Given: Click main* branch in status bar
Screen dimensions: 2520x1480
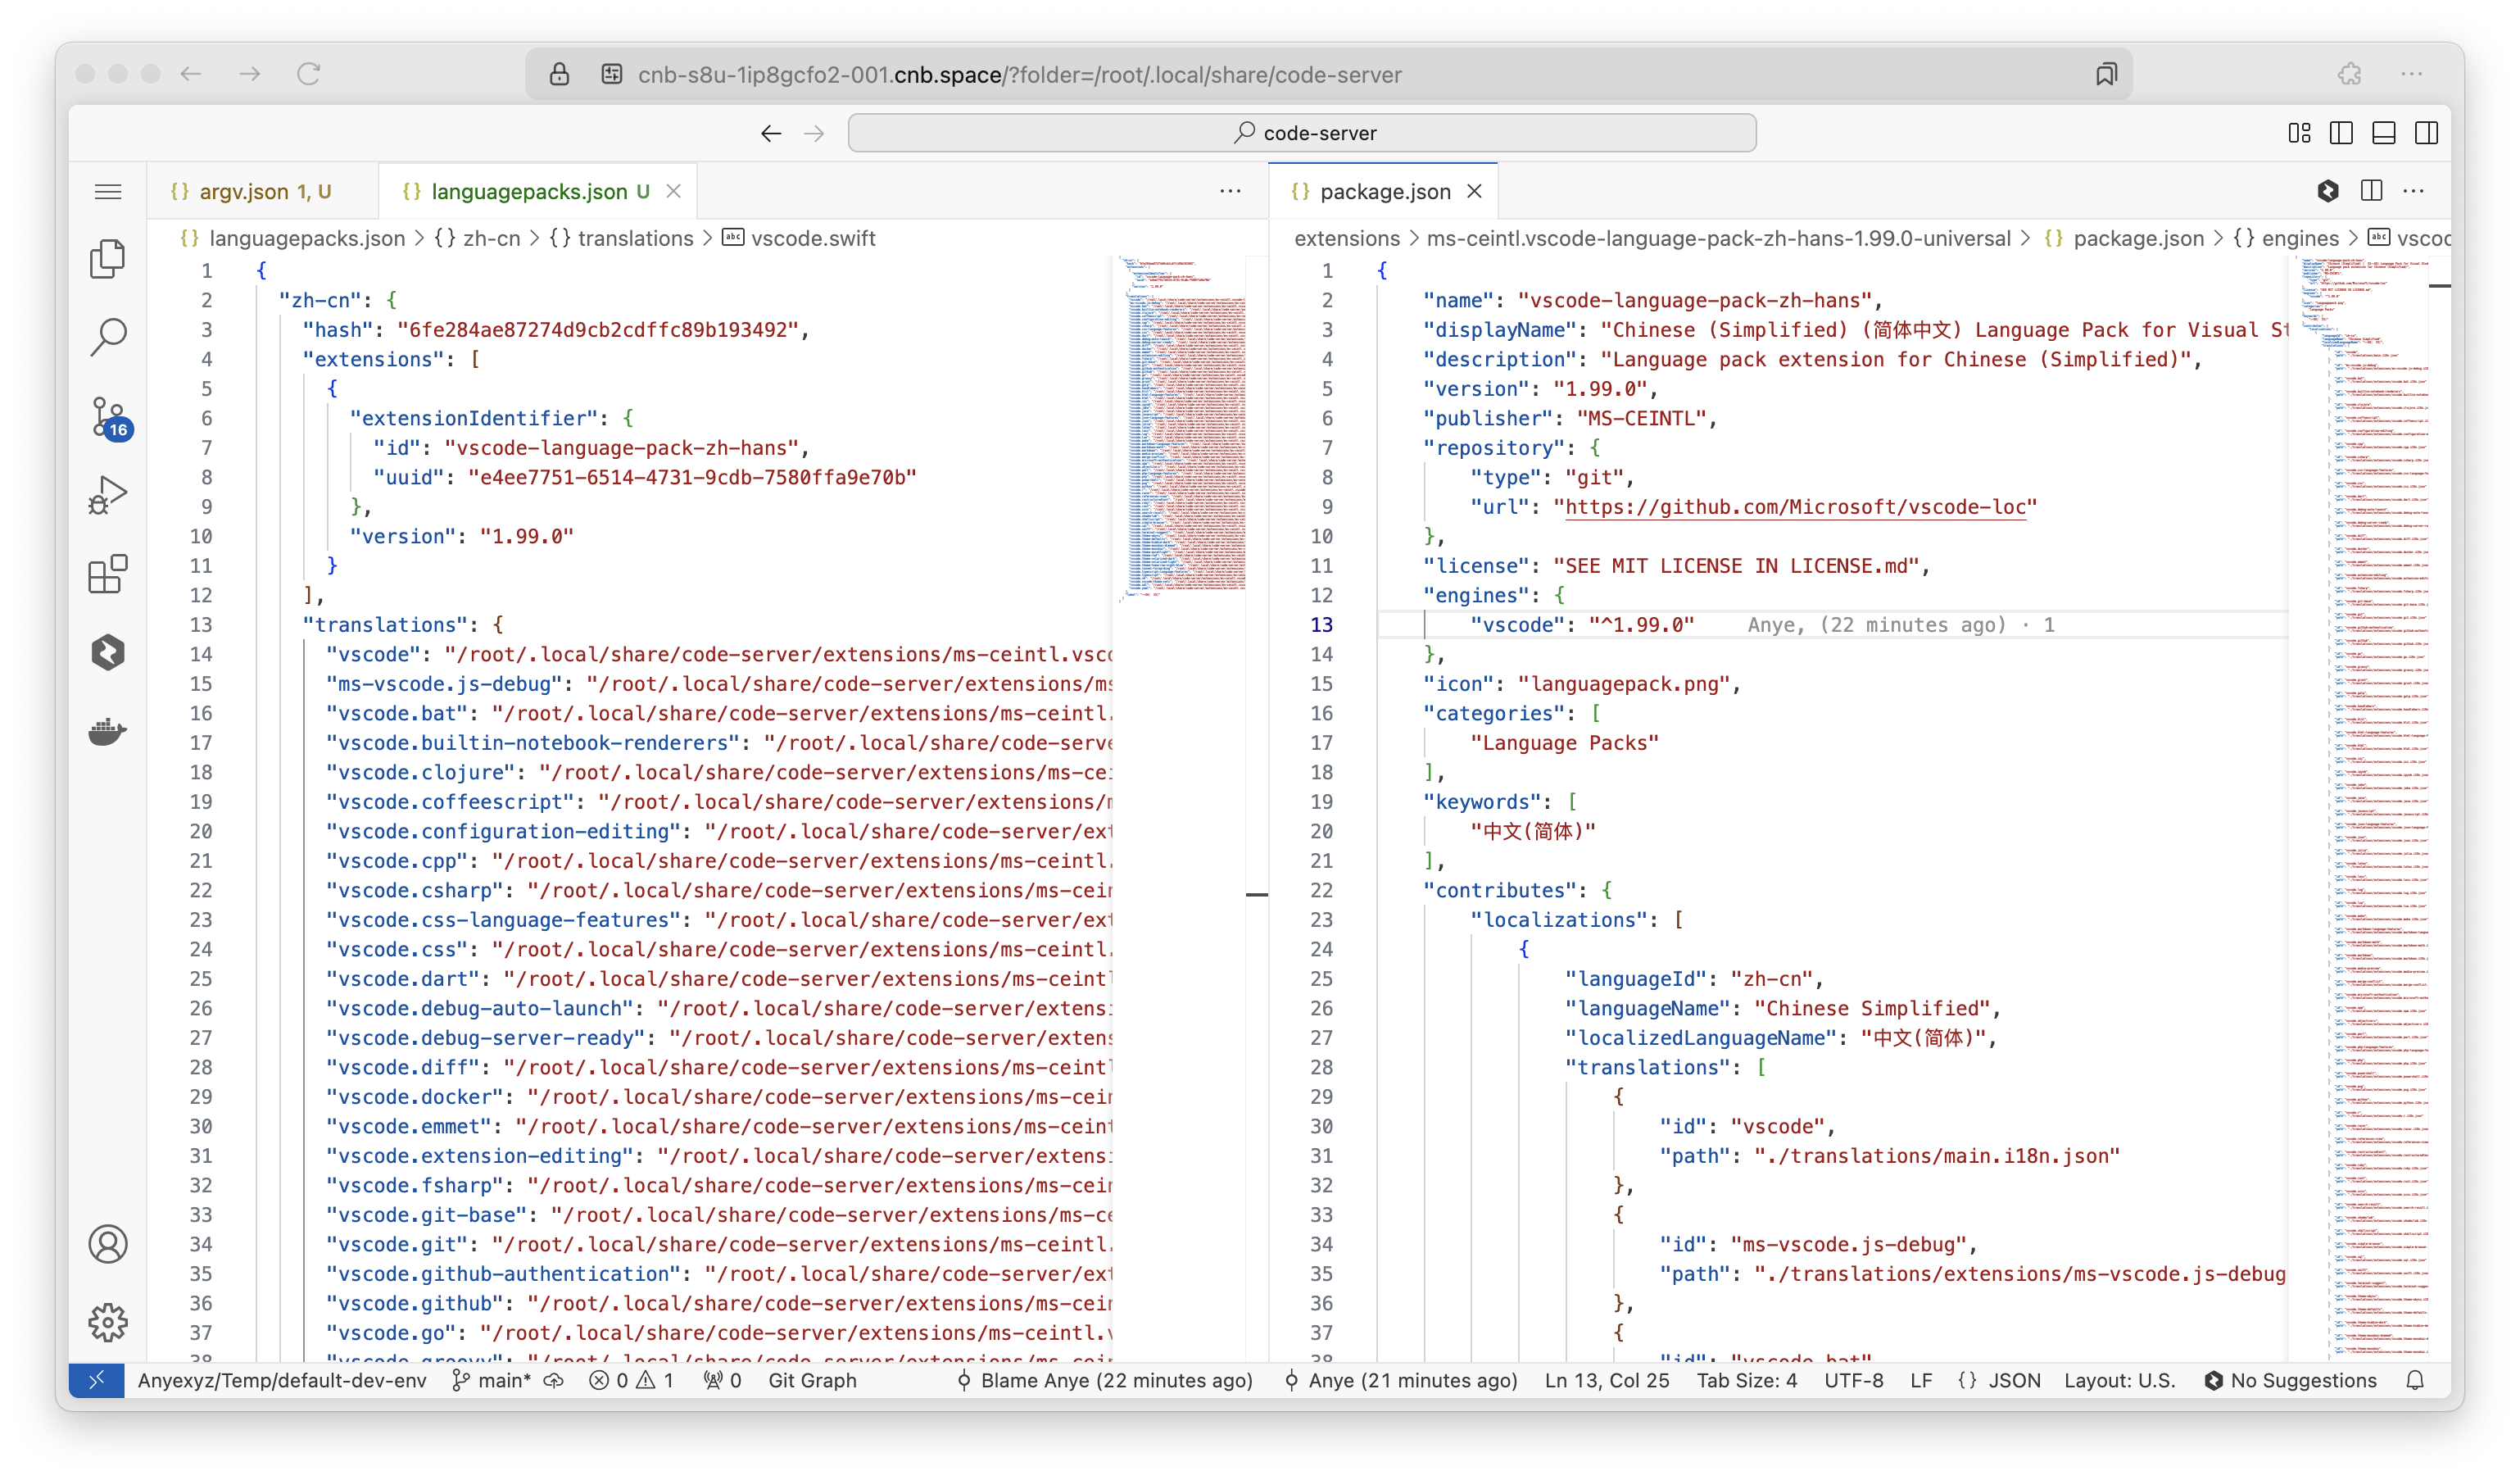Looking at the screenshot, I should 492,1380.
